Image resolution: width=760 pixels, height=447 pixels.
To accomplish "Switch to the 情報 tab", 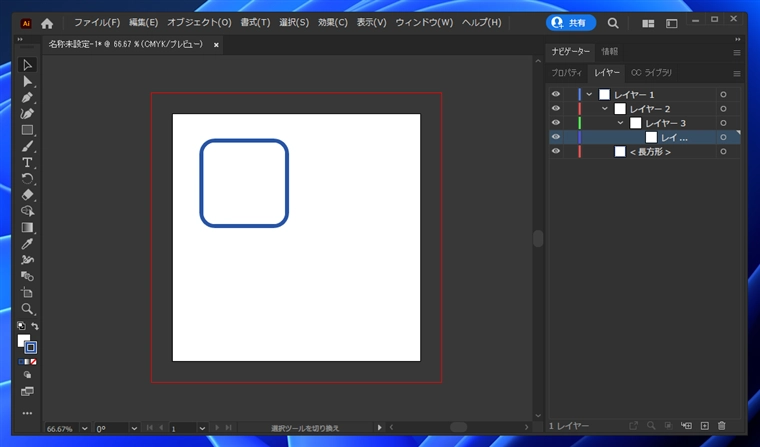I will tap(609, 51).
